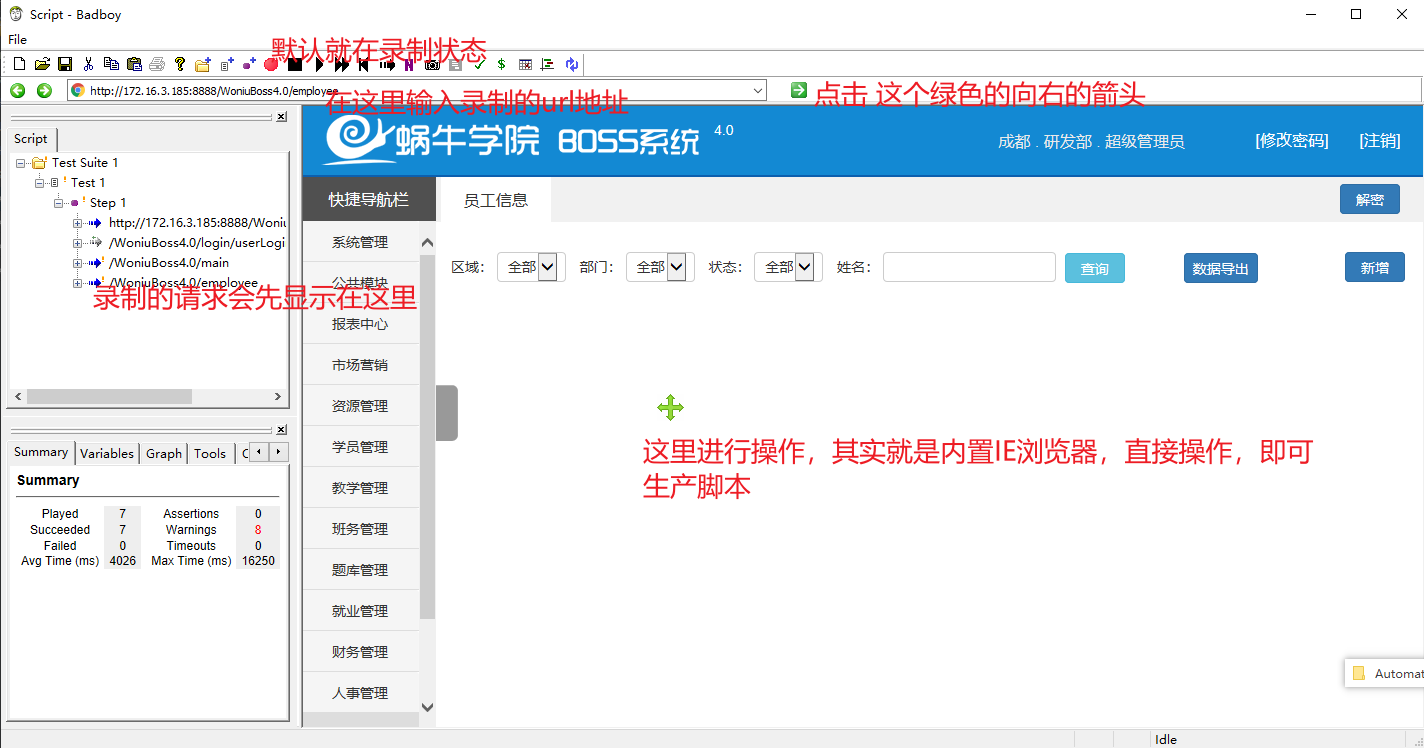1424x748 pixels.
Task: Switch to the Graph tab
Action: 164,453
